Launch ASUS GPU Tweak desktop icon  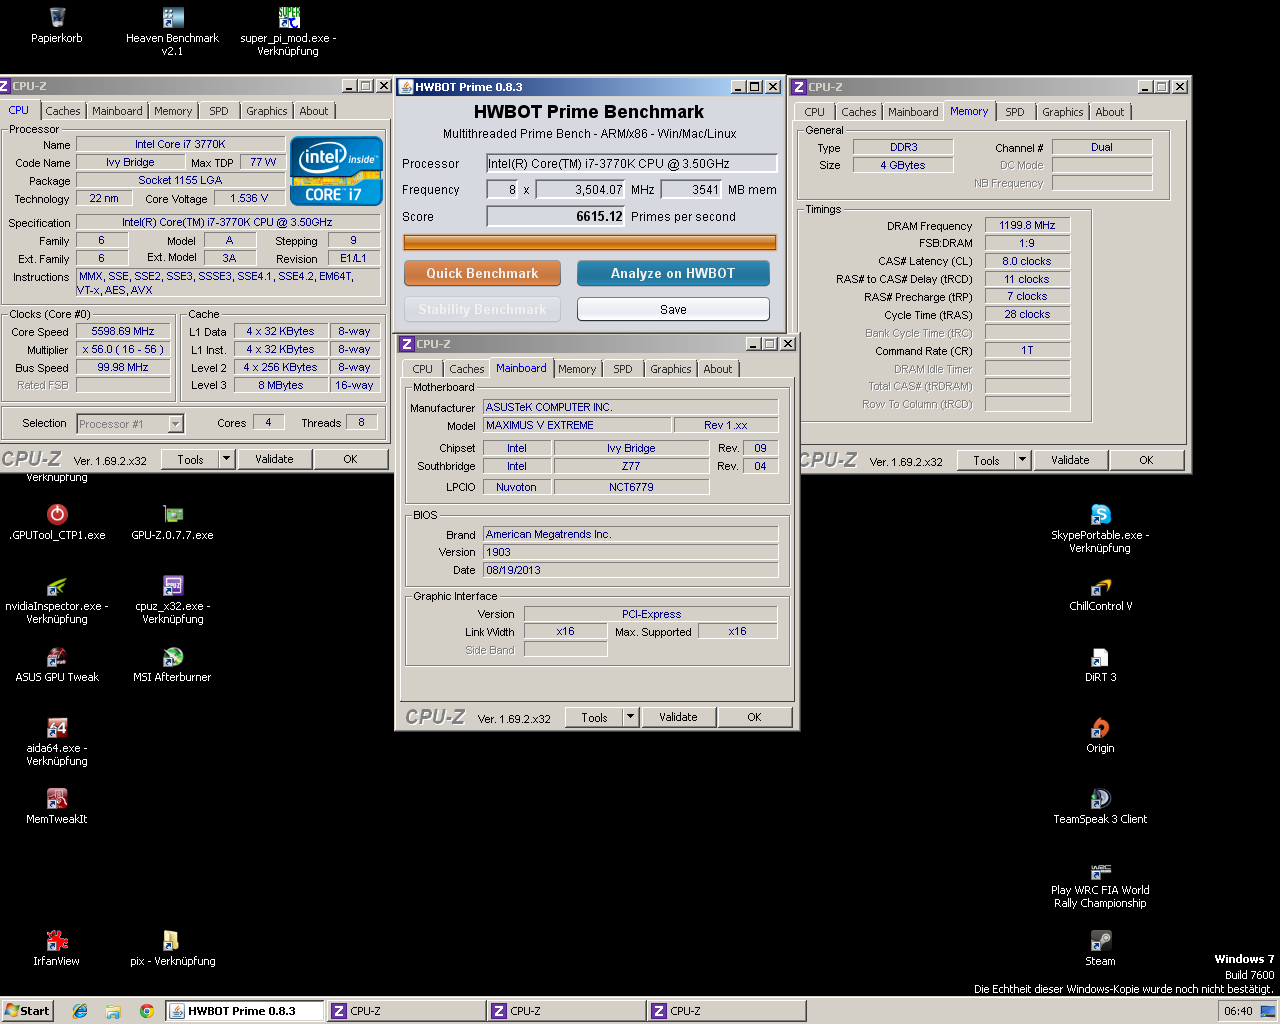click(x=57, y=657)
